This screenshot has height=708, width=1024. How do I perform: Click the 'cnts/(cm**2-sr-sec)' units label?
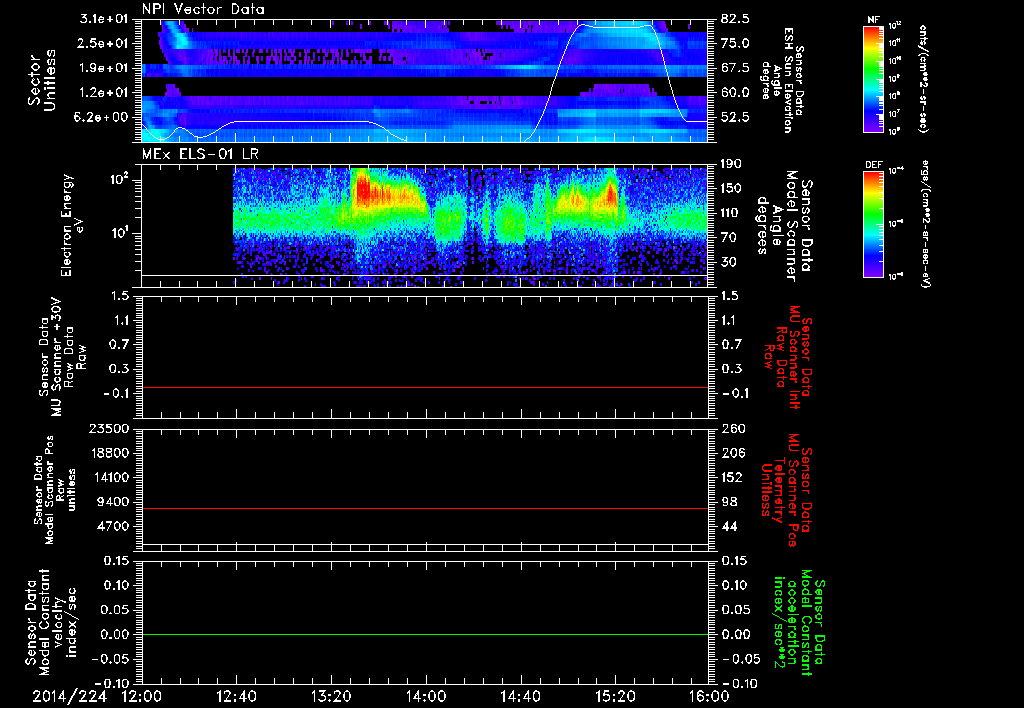point(923,79)
